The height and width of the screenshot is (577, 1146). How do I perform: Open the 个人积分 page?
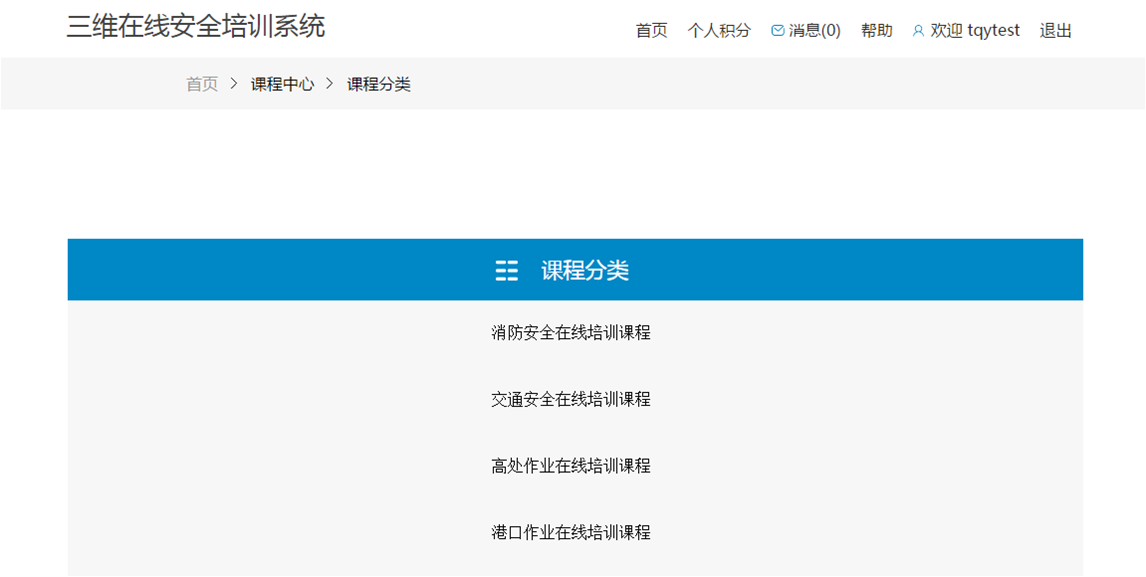(x=719, y=31)
